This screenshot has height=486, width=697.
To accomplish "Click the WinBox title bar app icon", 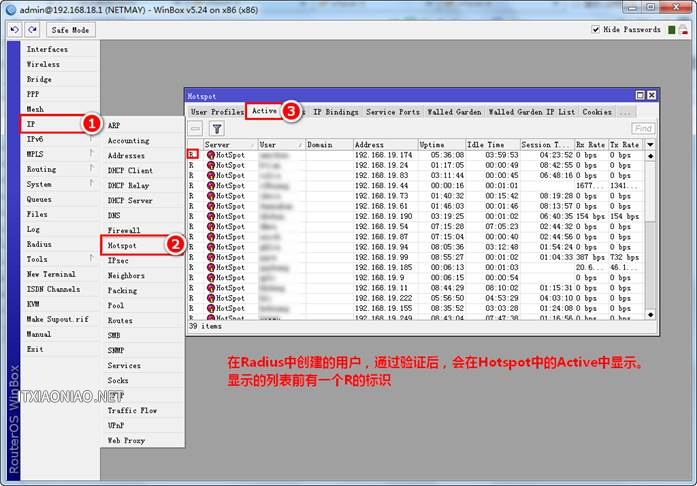I will [x=9, y=9].
